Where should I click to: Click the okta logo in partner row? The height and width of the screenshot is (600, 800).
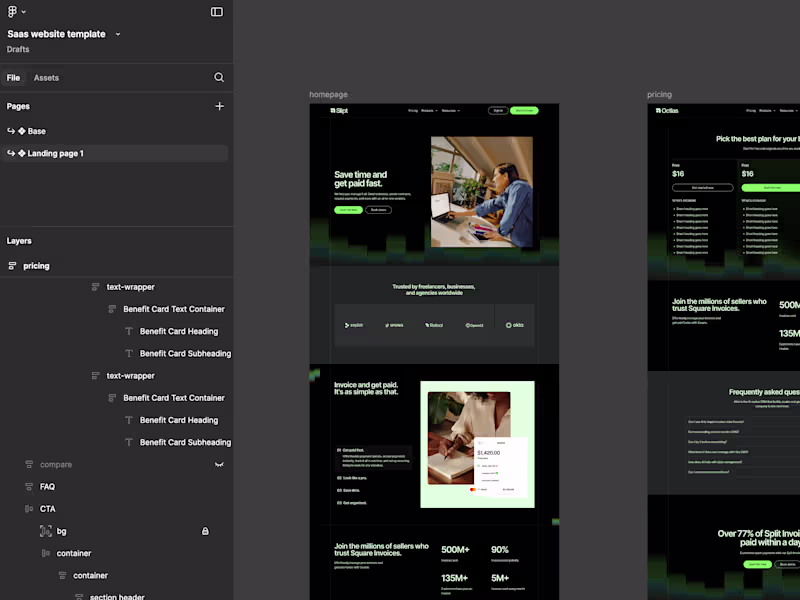(x=514, y=325)
